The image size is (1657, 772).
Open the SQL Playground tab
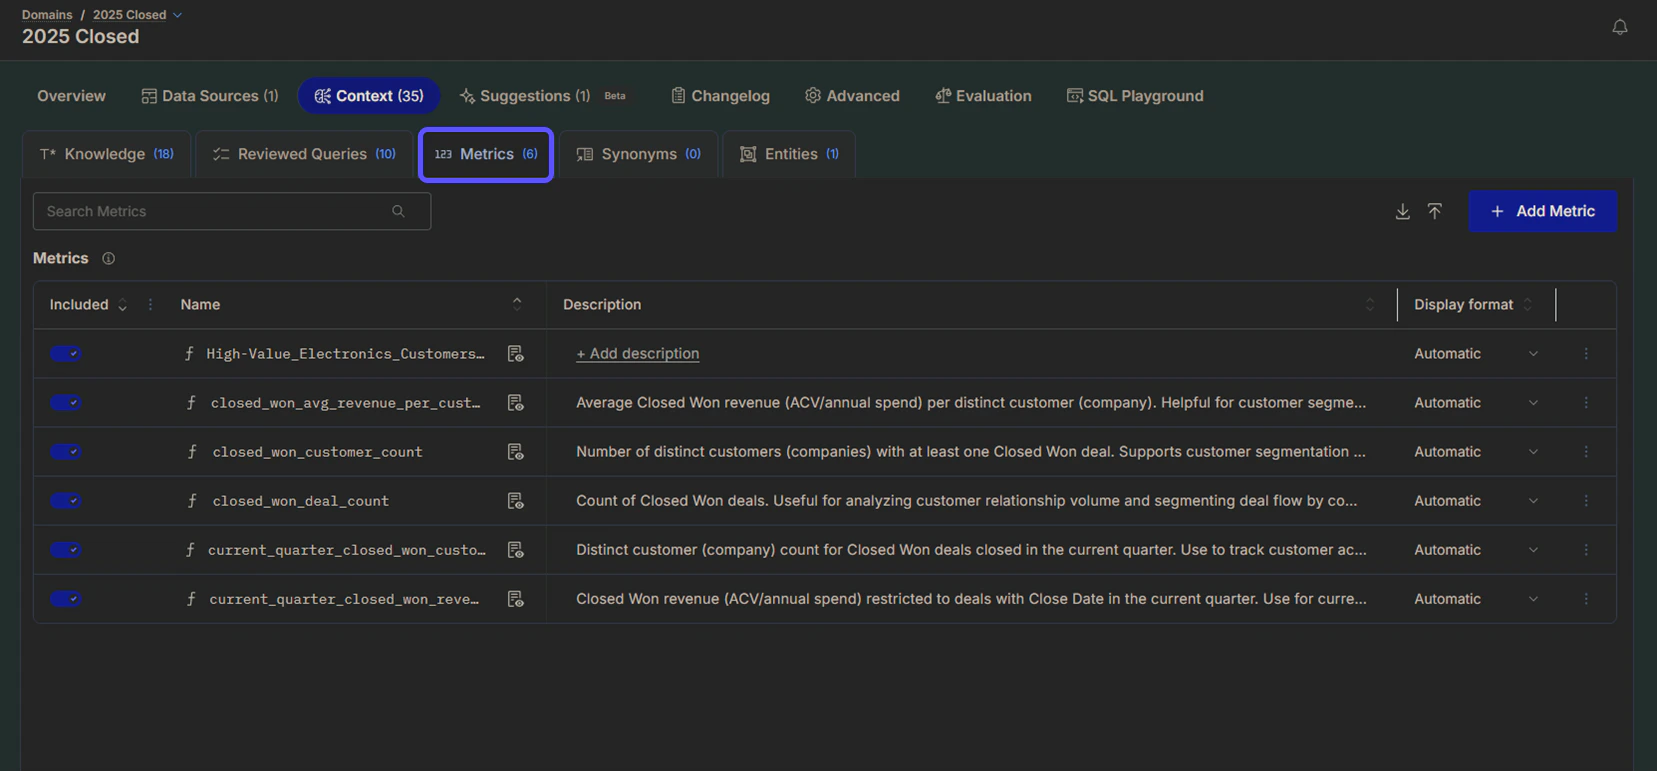coord(1135,96)
